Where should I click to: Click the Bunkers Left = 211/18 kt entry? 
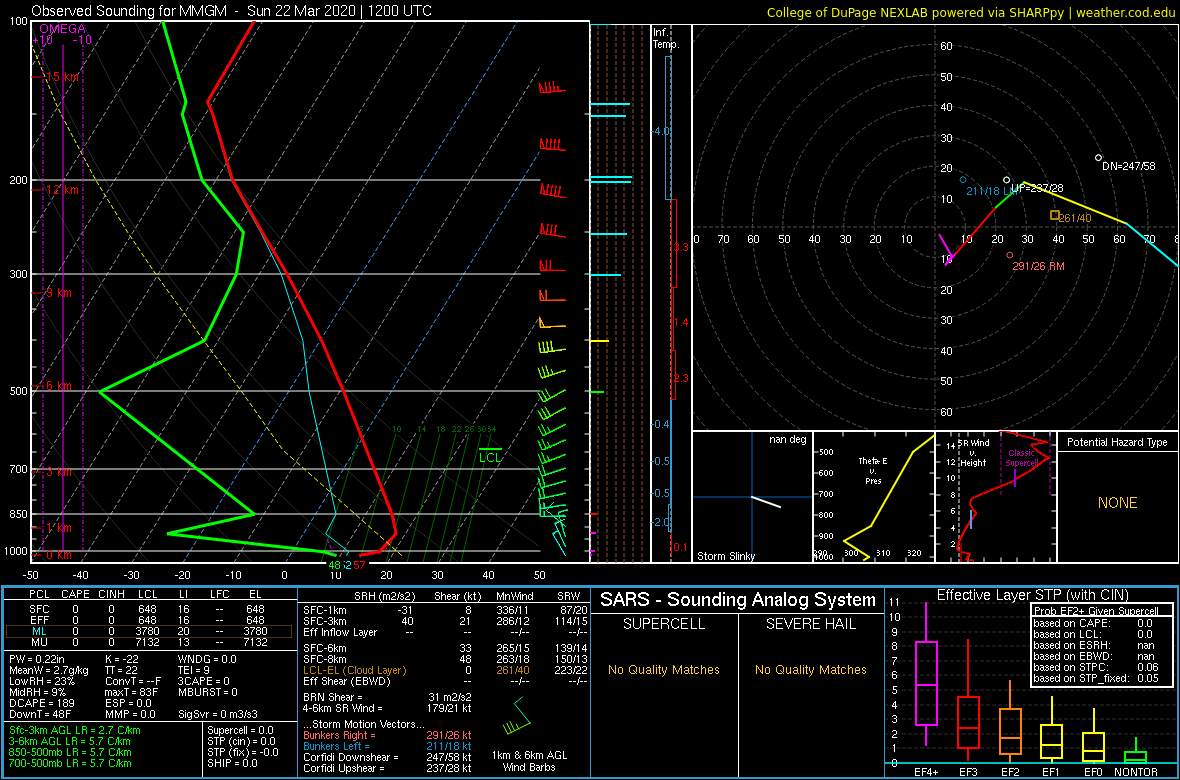click(387, 746)
